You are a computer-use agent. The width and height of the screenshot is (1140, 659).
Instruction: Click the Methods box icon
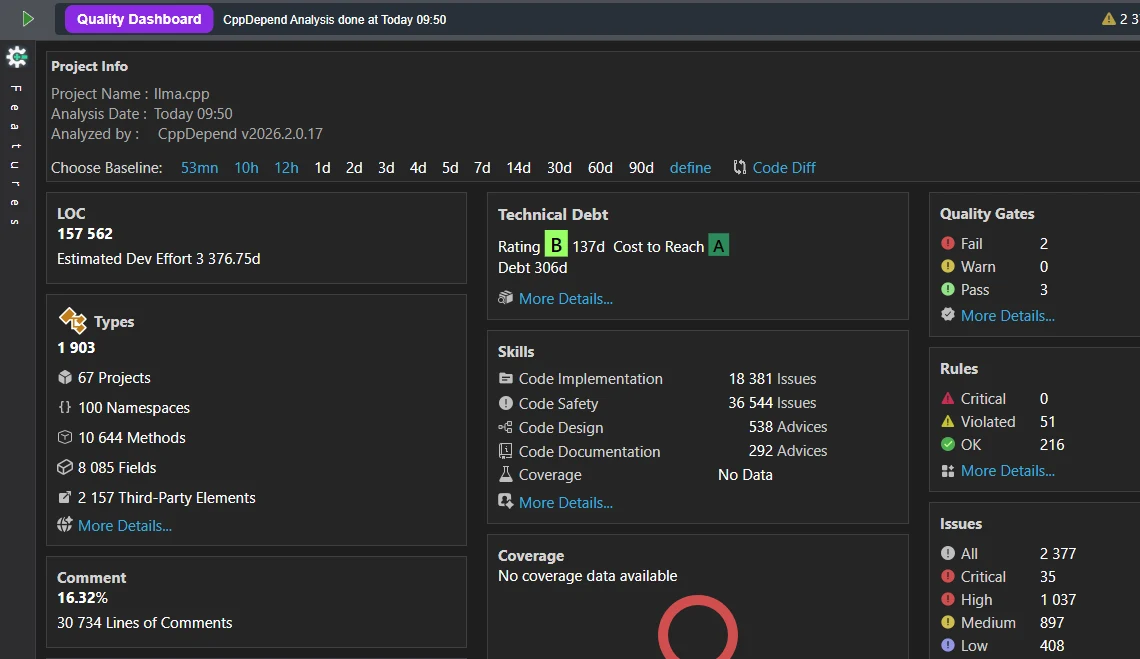[x=65, y=437]
